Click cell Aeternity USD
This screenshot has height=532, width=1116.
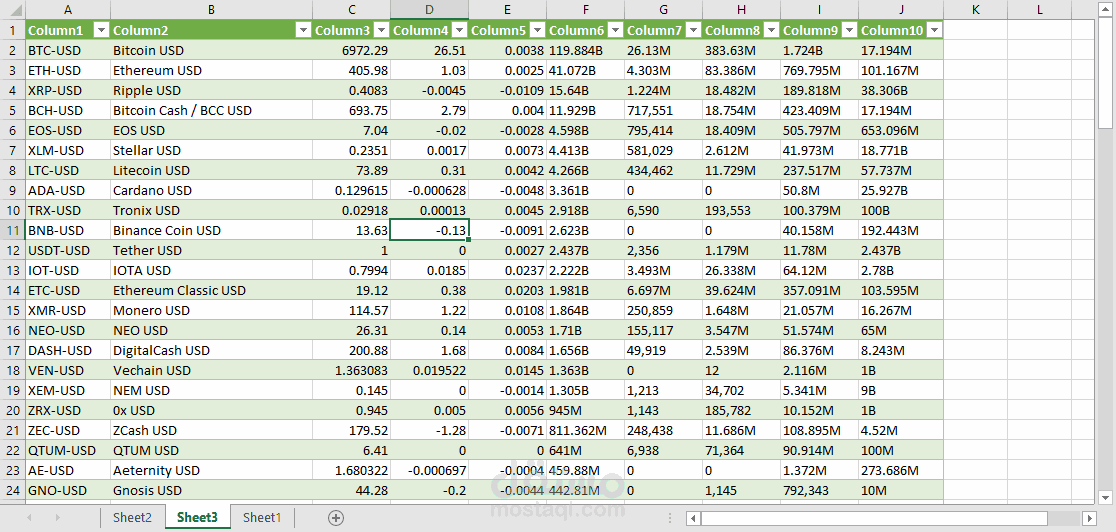point(211,470)
